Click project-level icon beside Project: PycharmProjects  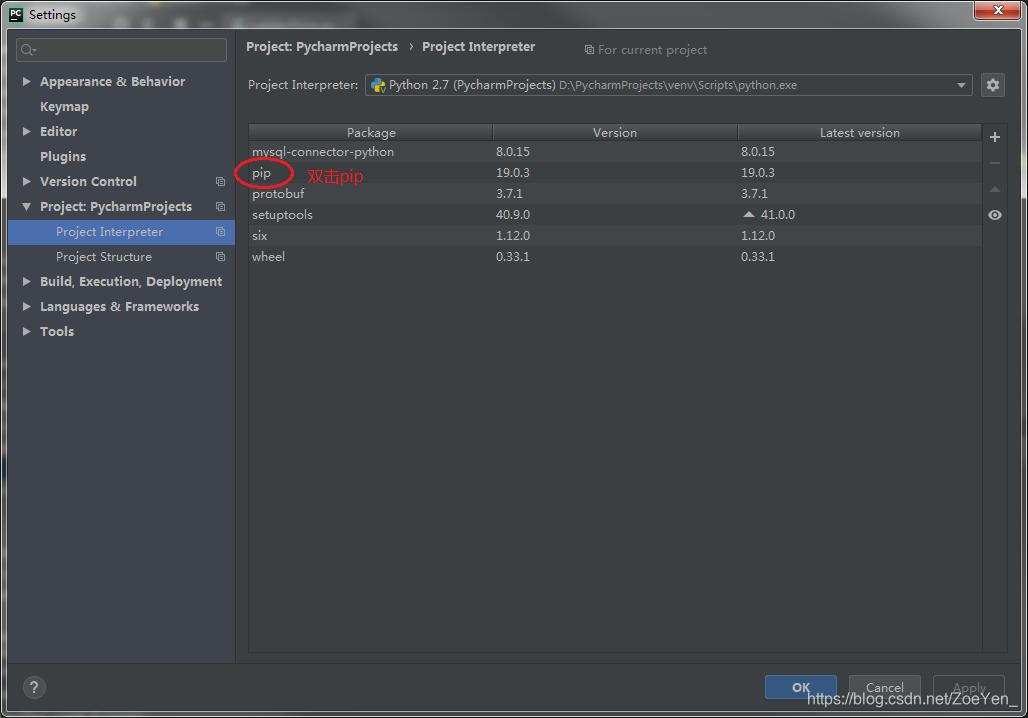click(220, 207)
